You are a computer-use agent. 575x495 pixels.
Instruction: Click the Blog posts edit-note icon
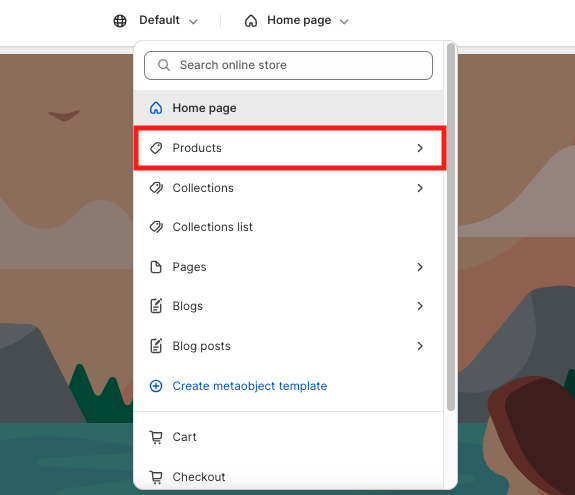tap(156, 346)
